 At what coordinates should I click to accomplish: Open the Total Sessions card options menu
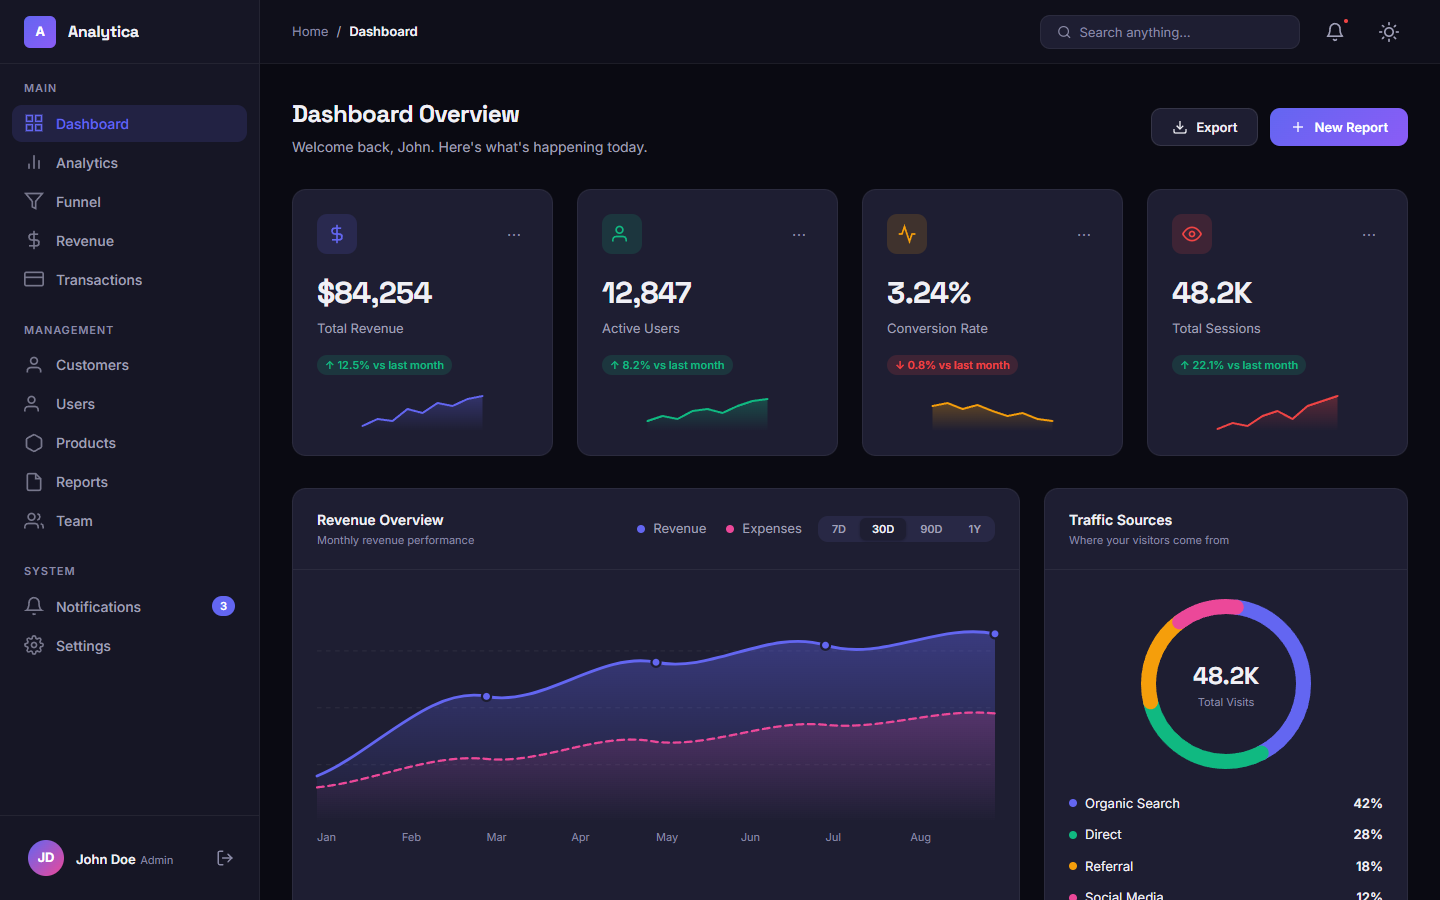[1369, 235]
